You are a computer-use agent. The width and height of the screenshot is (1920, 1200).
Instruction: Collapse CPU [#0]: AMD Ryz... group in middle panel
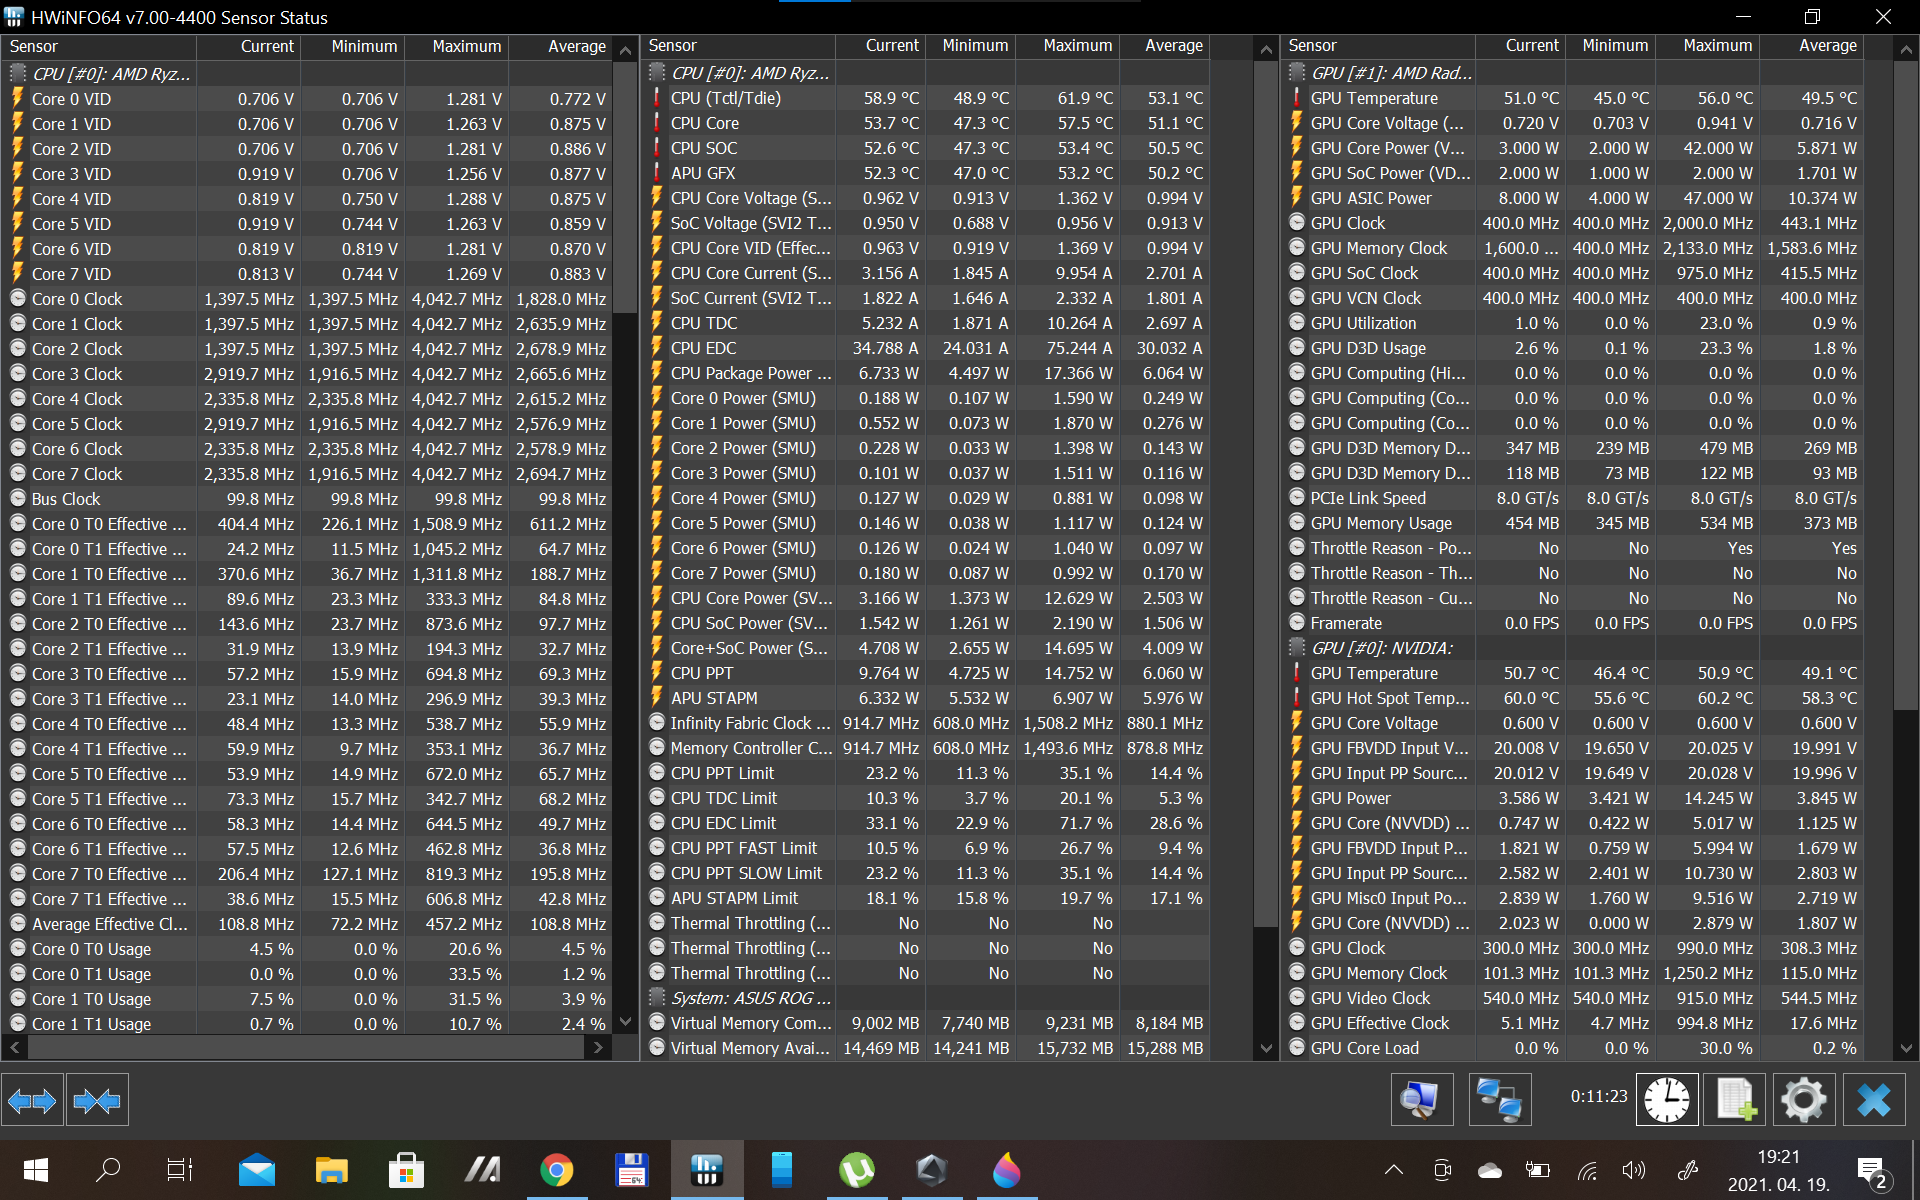tap(657, 73)
